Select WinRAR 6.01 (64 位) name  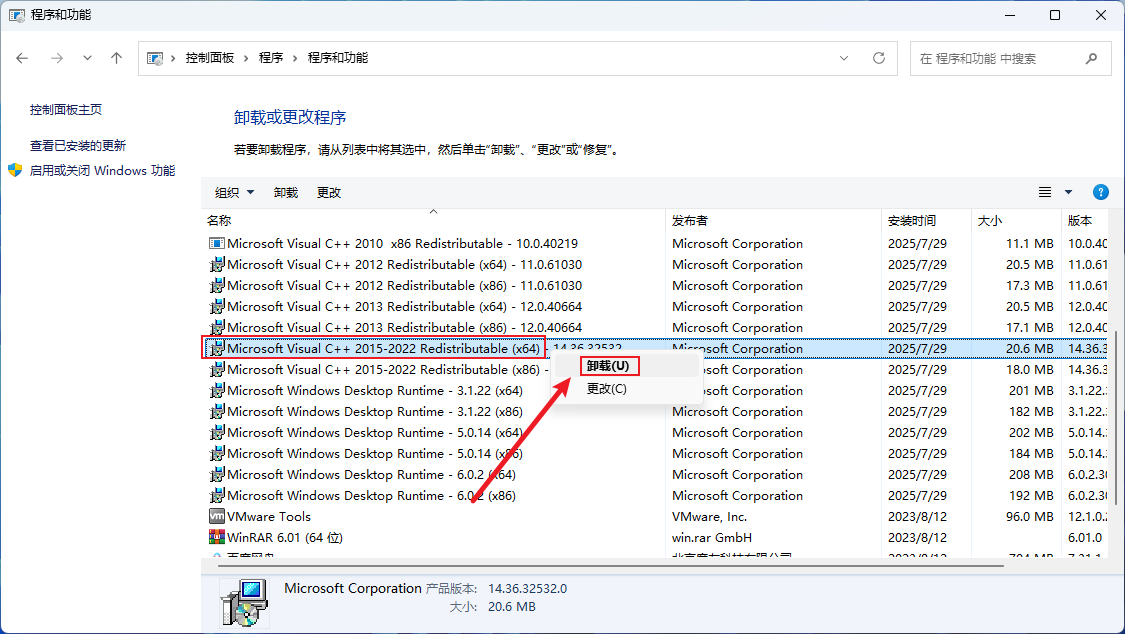coord(285,537)
